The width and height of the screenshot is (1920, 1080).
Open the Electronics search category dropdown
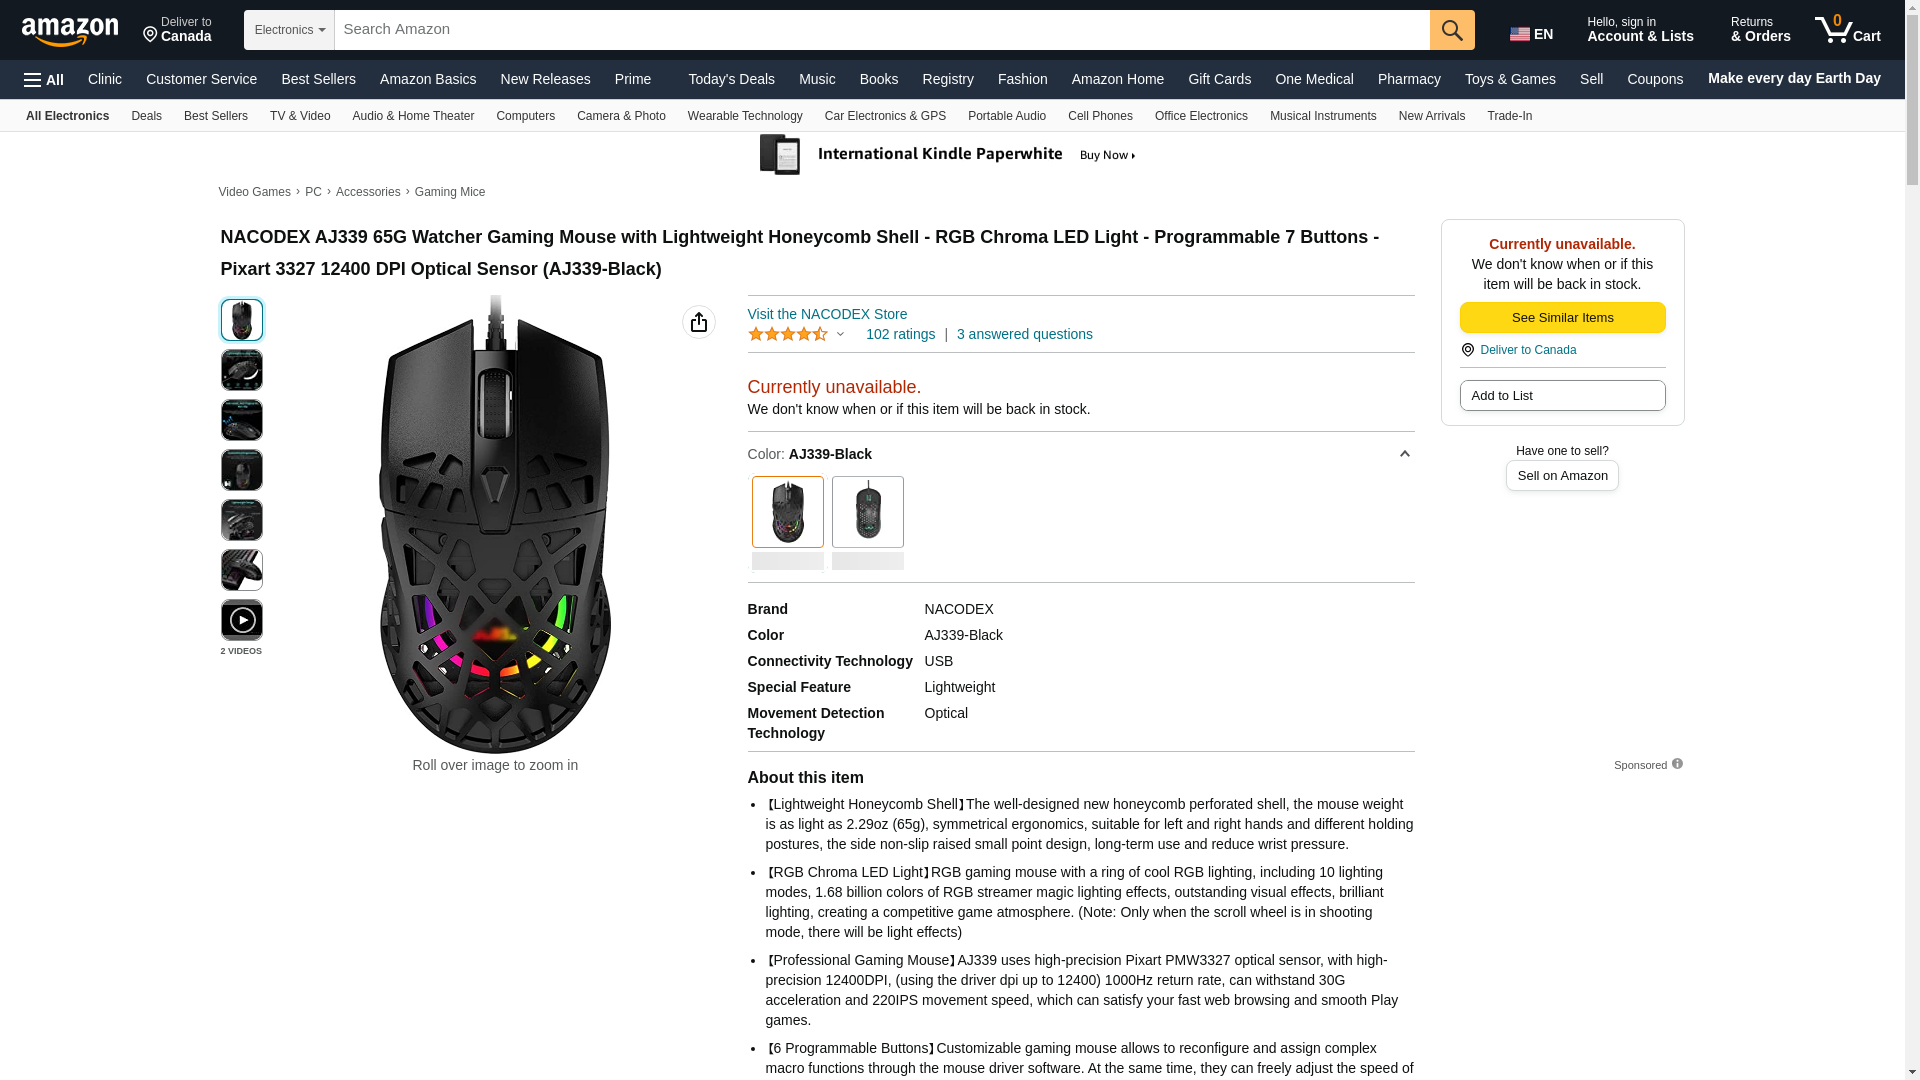[289, 30]
